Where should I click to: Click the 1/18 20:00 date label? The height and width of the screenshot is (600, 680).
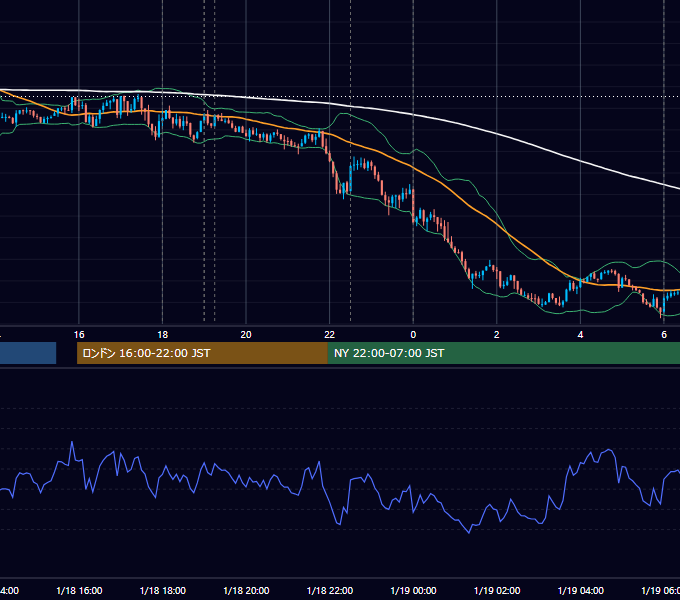pyautogui.click(x=246, y=590)
